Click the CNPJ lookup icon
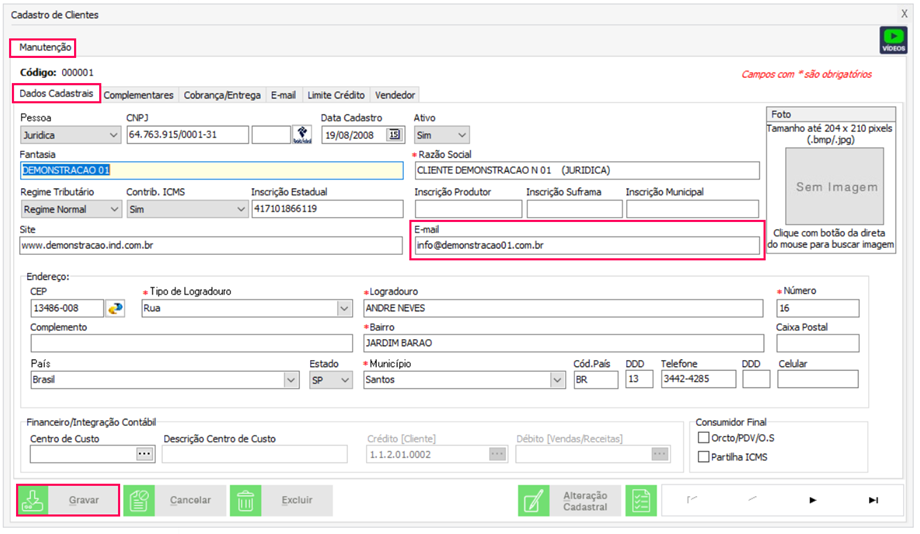920x534 pixels. [301, 135]
